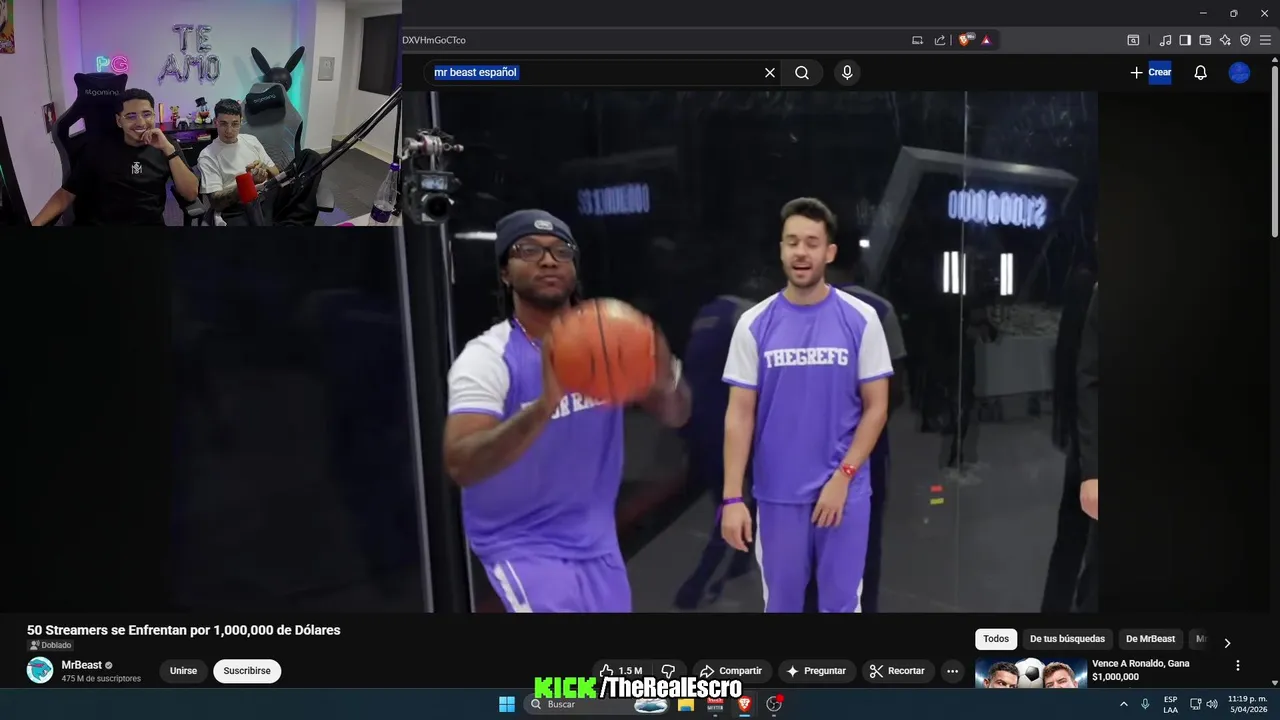Click the video title '50 Streamers se Enfrentan'
Image resolution: width=1280 pixels, height=720 pixels.
[x=184, y=630]
